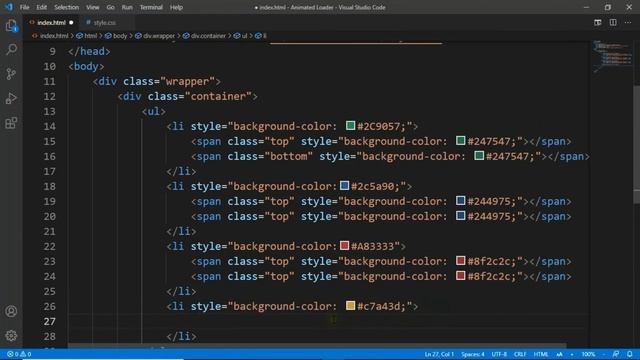The image size is (640, 360).
Task: Open the Selection menu
Action: [x=67, y=7]
